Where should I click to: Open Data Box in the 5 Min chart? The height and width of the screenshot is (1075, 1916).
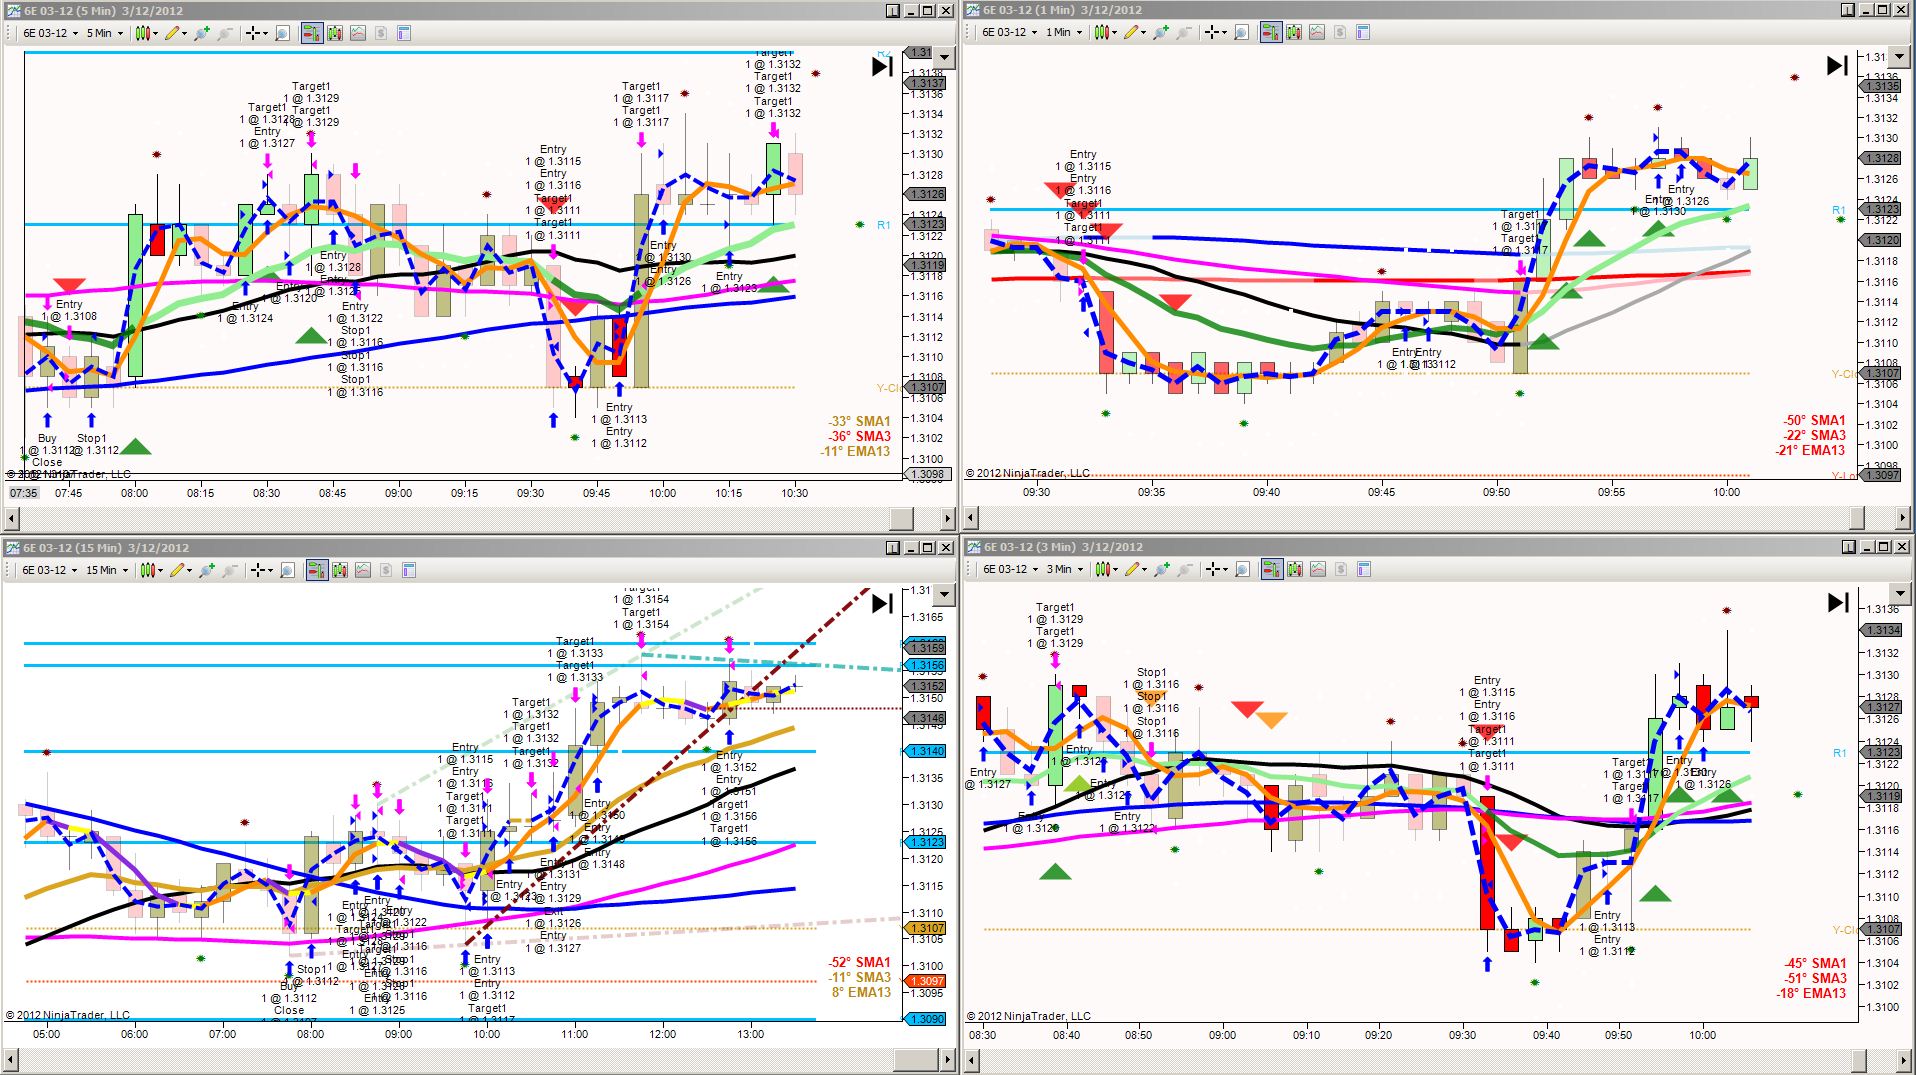coord(335,33)
